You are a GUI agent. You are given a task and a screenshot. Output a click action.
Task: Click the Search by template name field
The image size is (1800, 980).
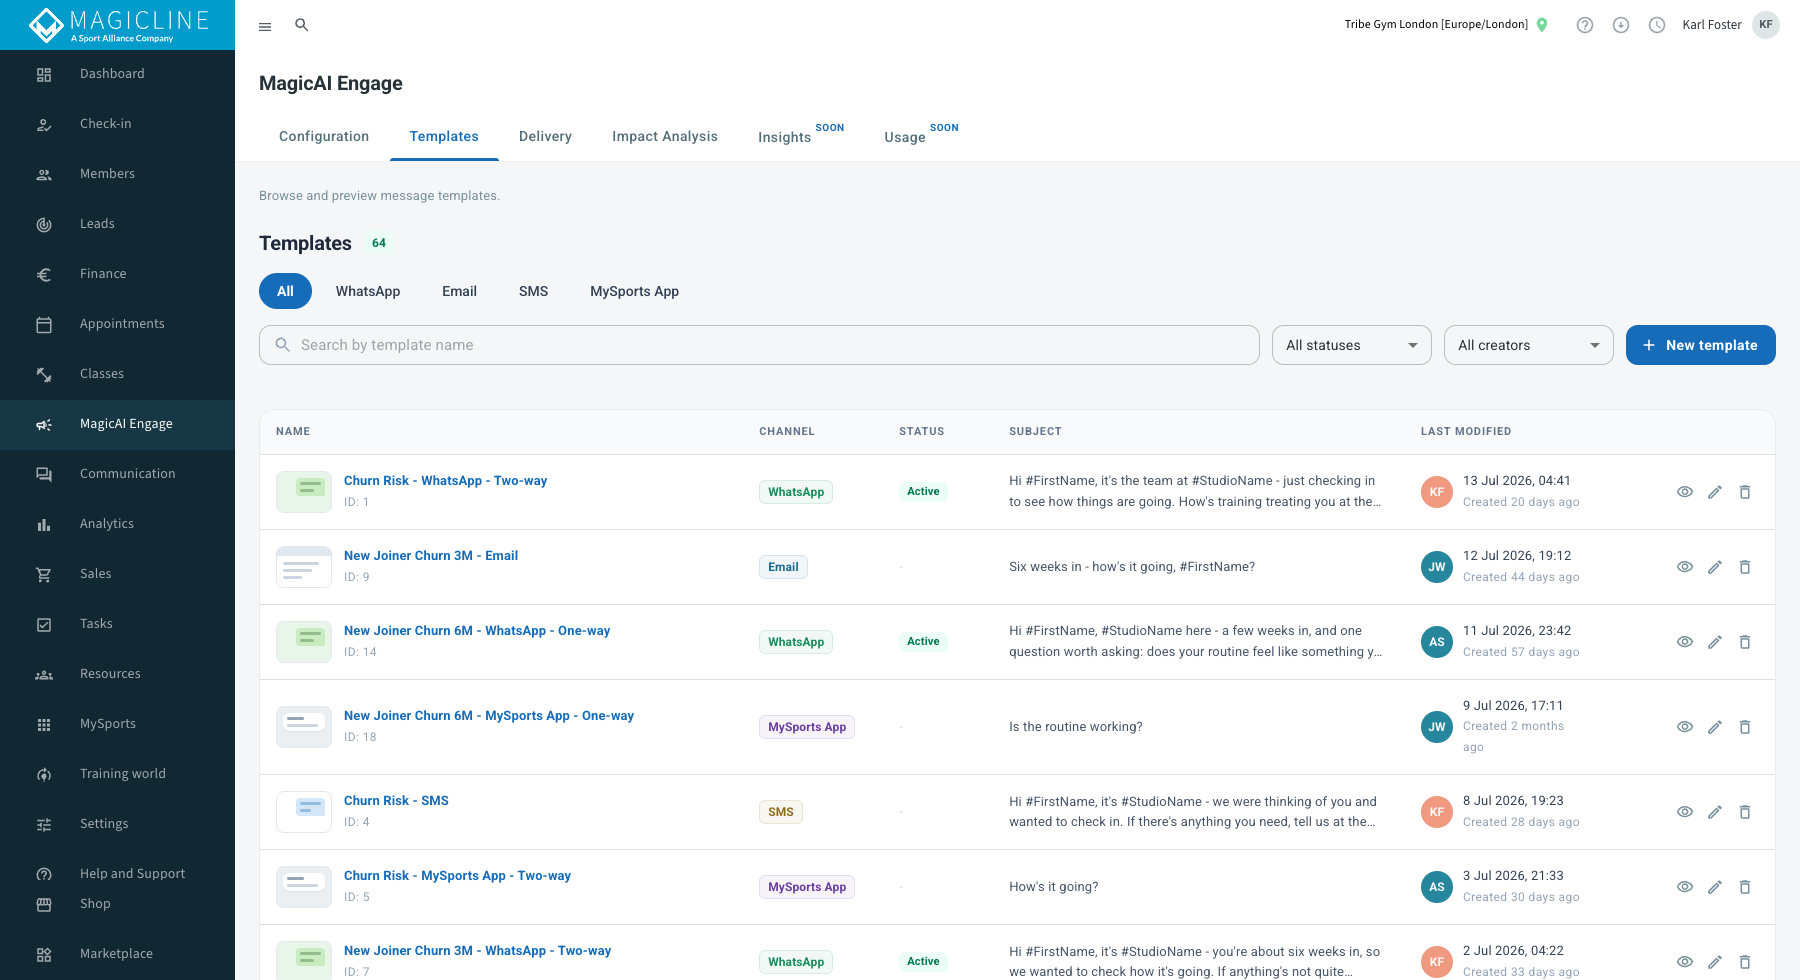[x=759, y=345]
